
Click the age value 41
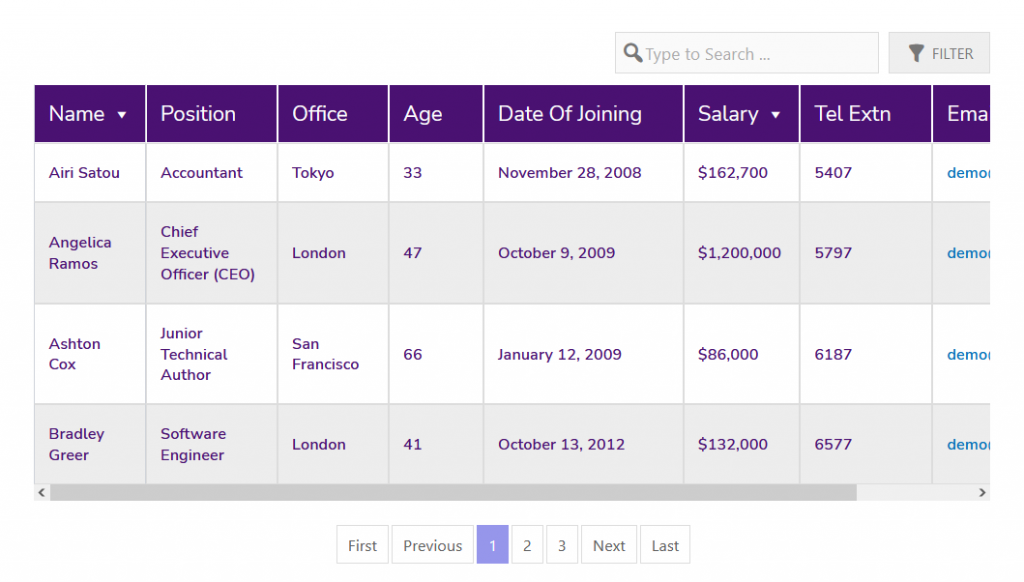coord(413,444)
